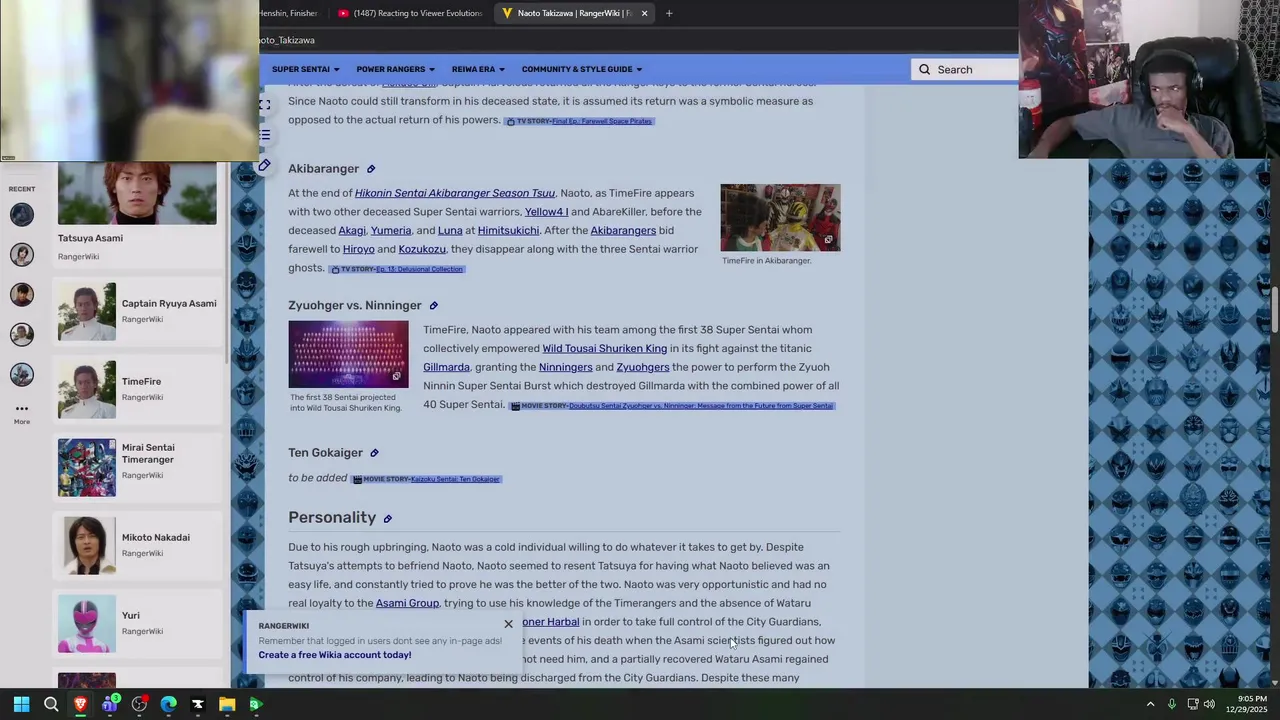
Task: Expand the Power Rangers dropdown menu
Action: coord(395,69)
